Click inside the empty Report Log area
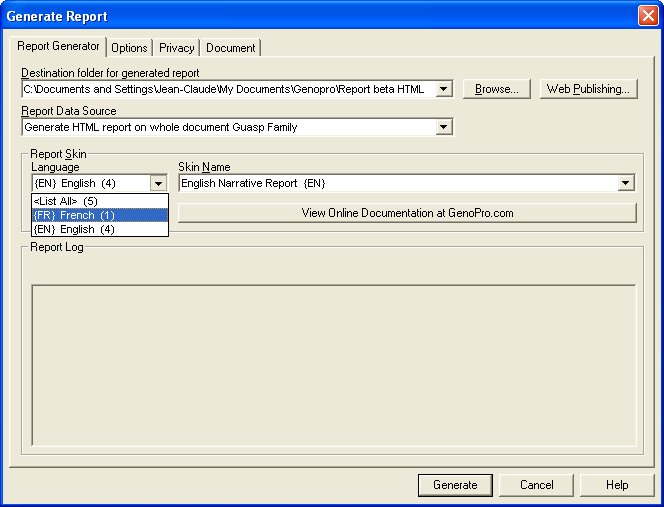Viewport: 664px width, 507px height. tap(333, 365)
